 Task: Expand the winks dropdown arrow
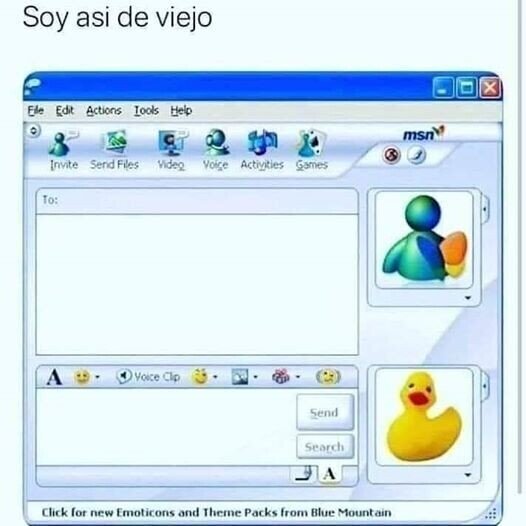[215, 377]
